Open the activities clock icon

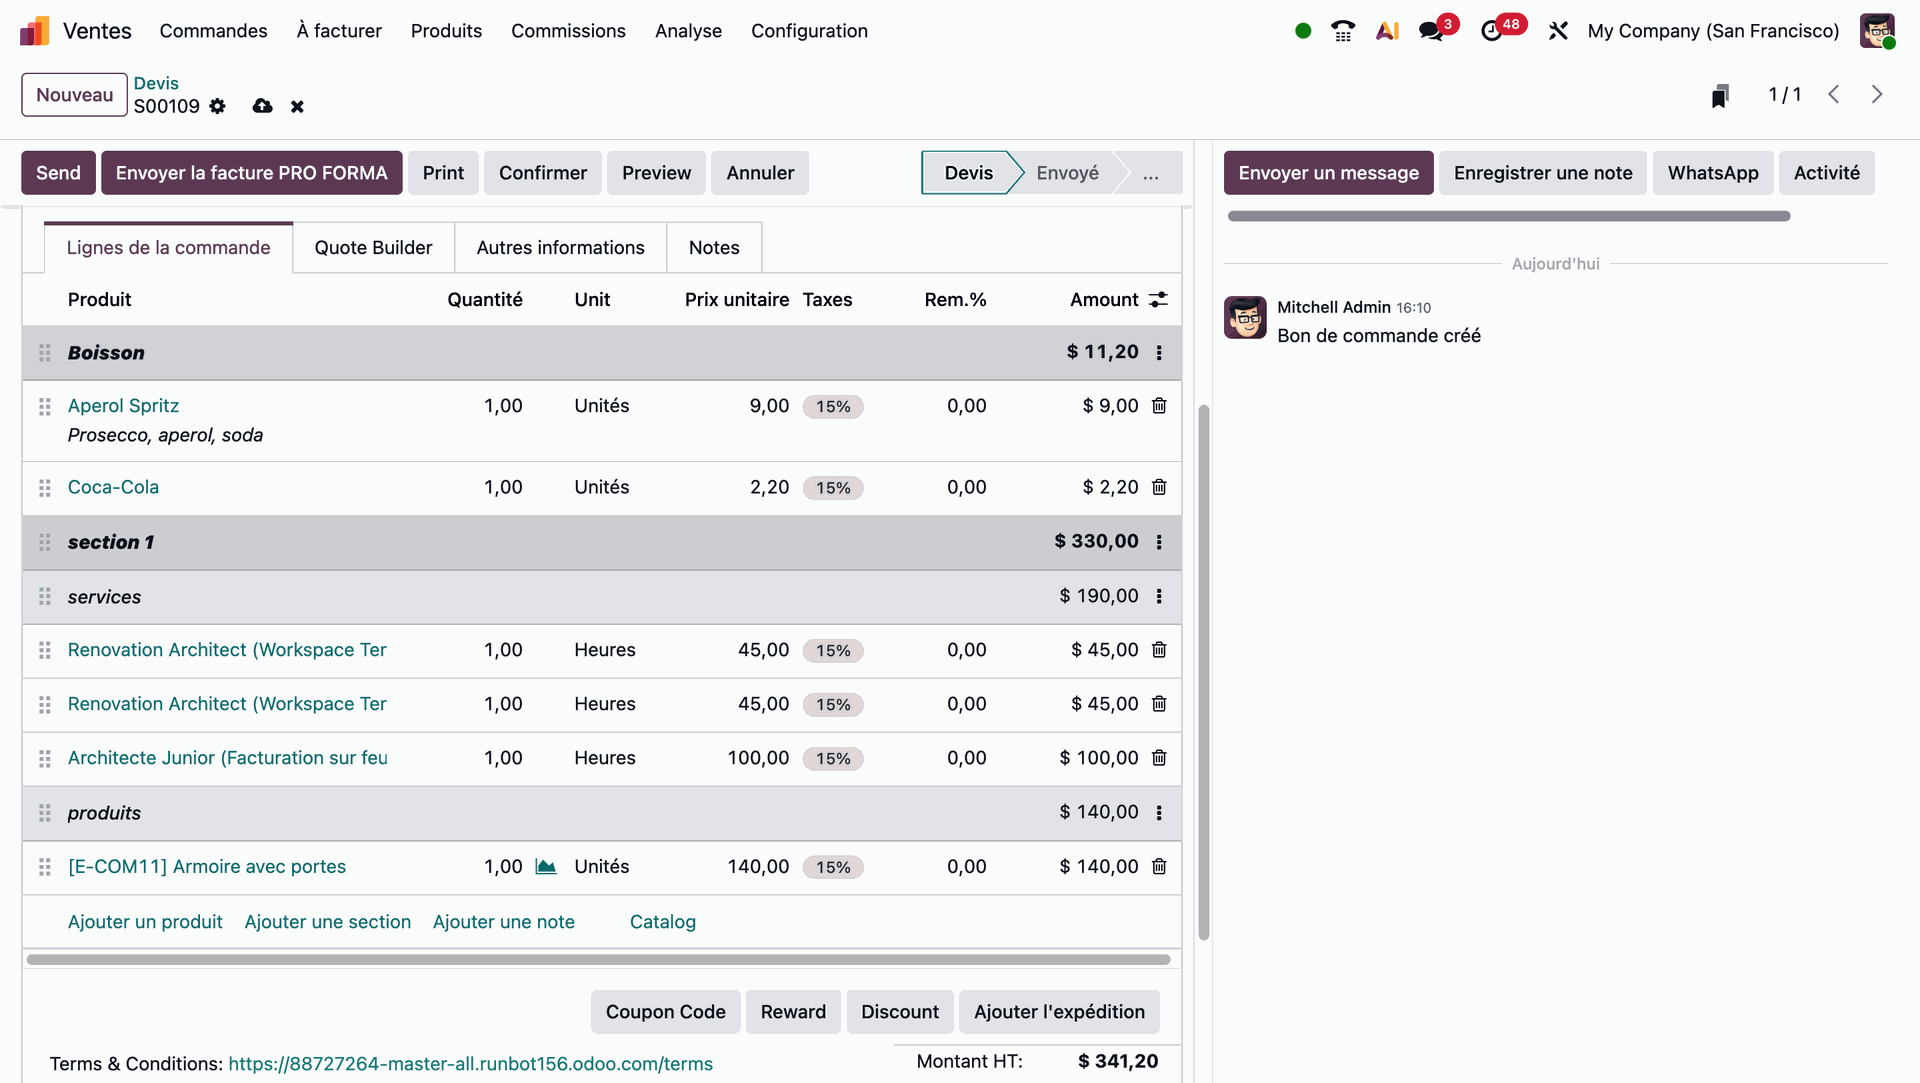point(1491,31)
